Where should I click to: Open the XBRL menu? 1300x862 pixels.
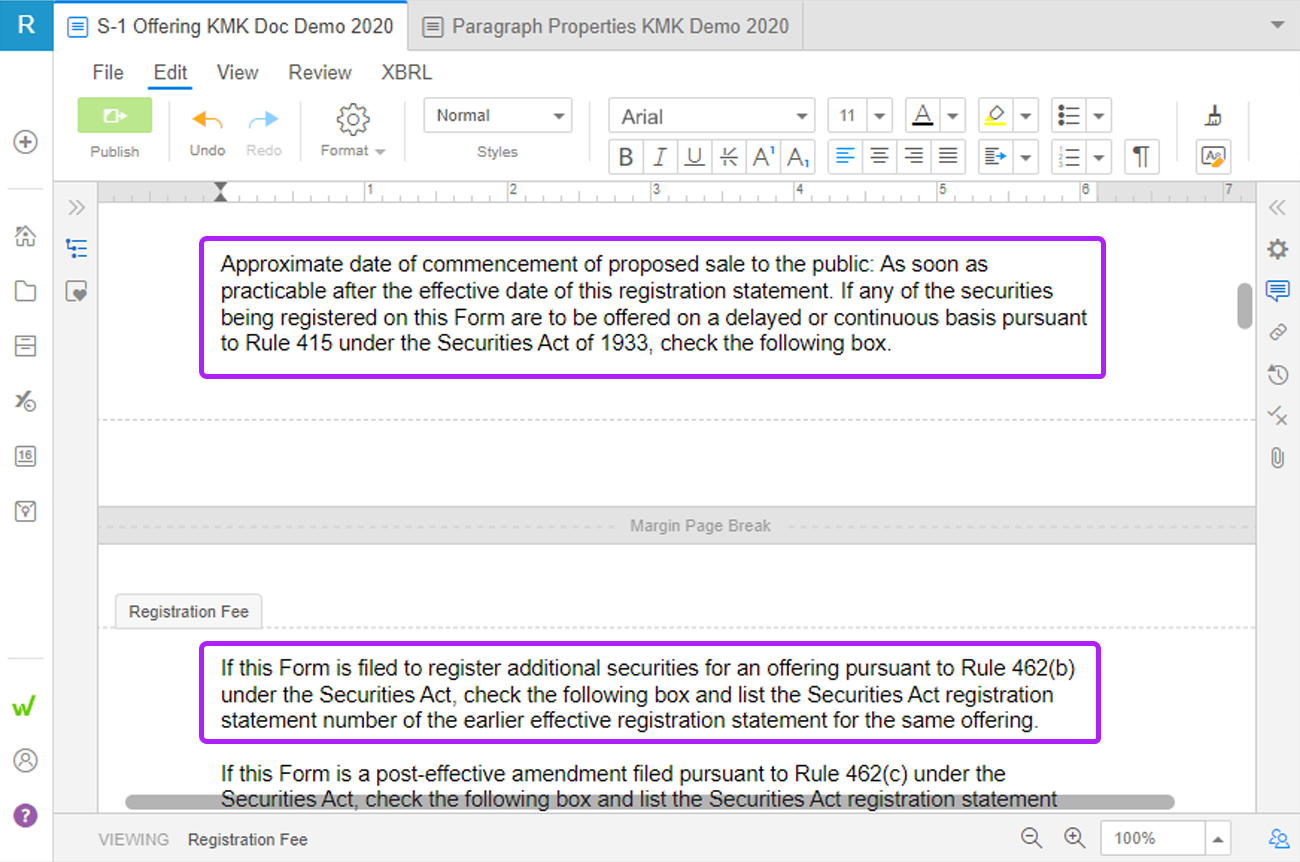[x=407, y=72]
